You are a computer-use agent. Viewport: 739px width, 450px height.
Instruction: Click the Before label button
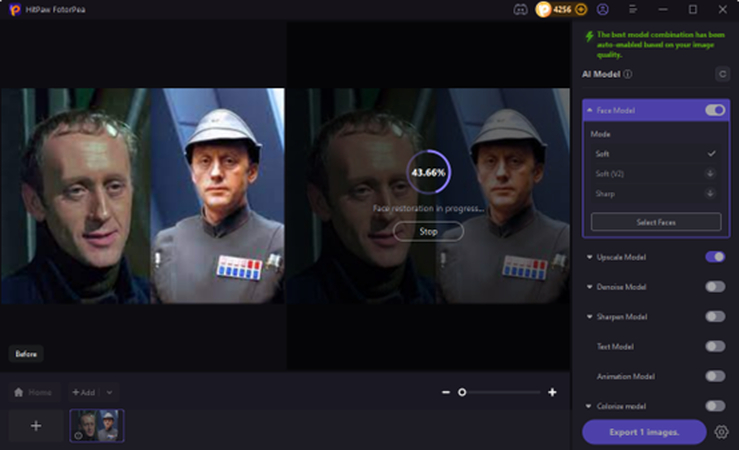(26, 354)
